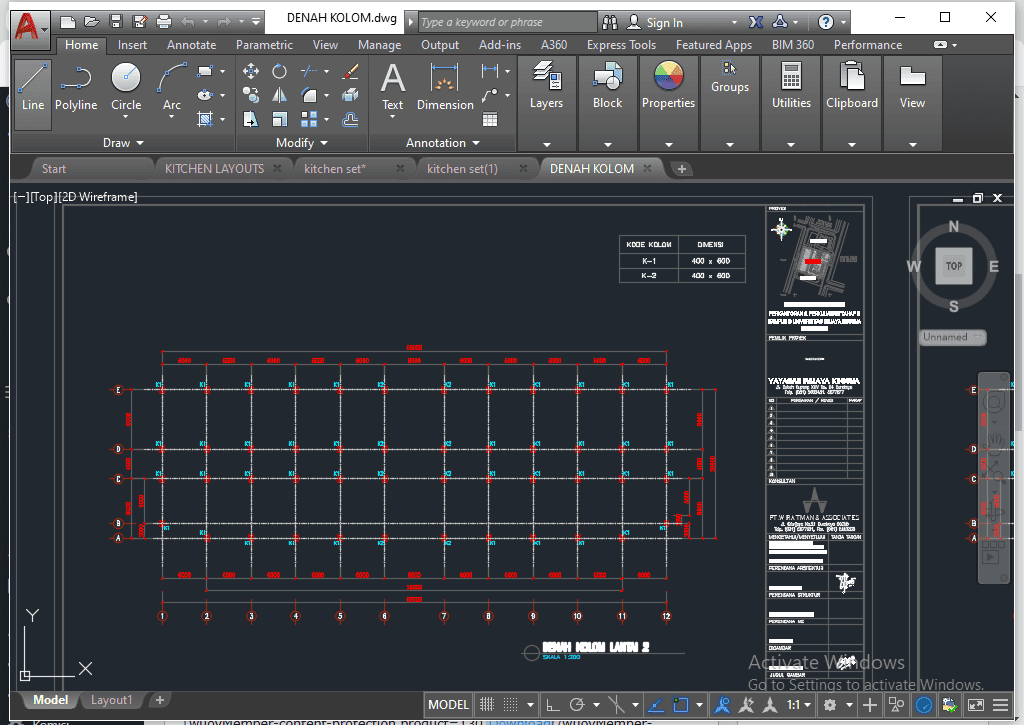Click the Sign In button
This screenshot has height=725, width=1024.
coord(664,22)
